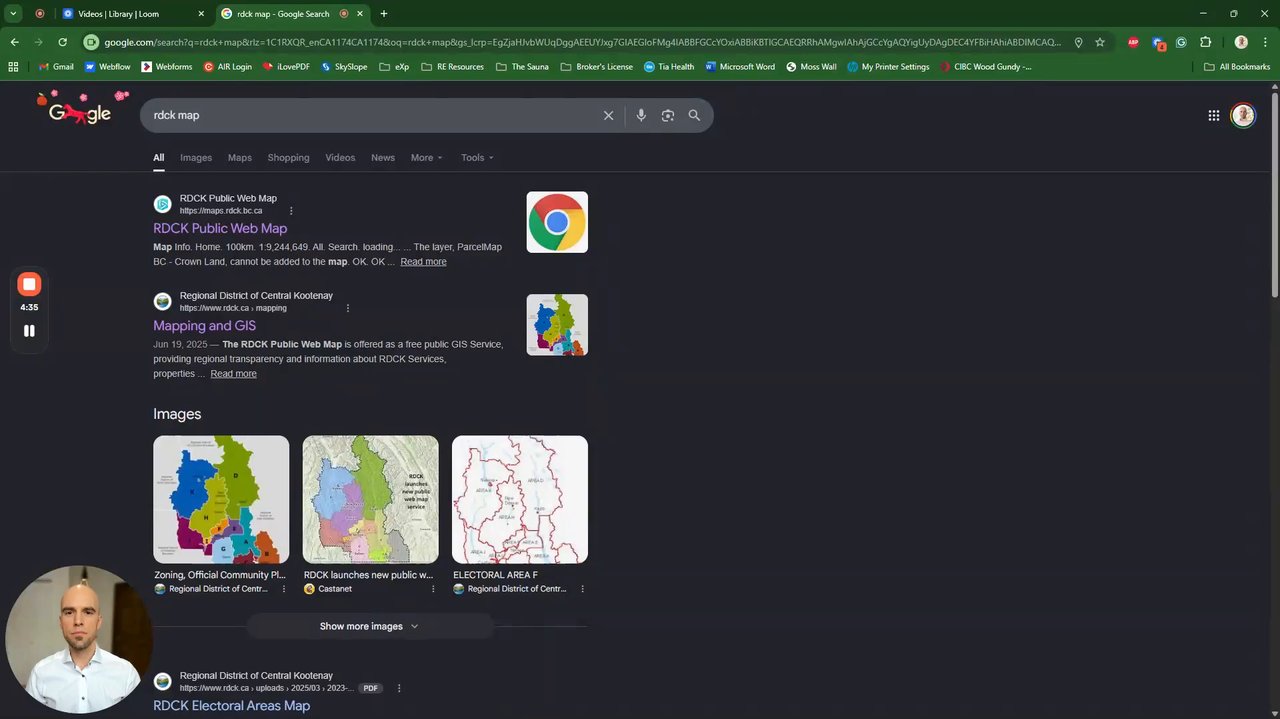Open the Chrome profile avatar in the toolbar
The width and height of the screenshot is (1280, 719).
pyautogui.click(x=1241, y=42)
